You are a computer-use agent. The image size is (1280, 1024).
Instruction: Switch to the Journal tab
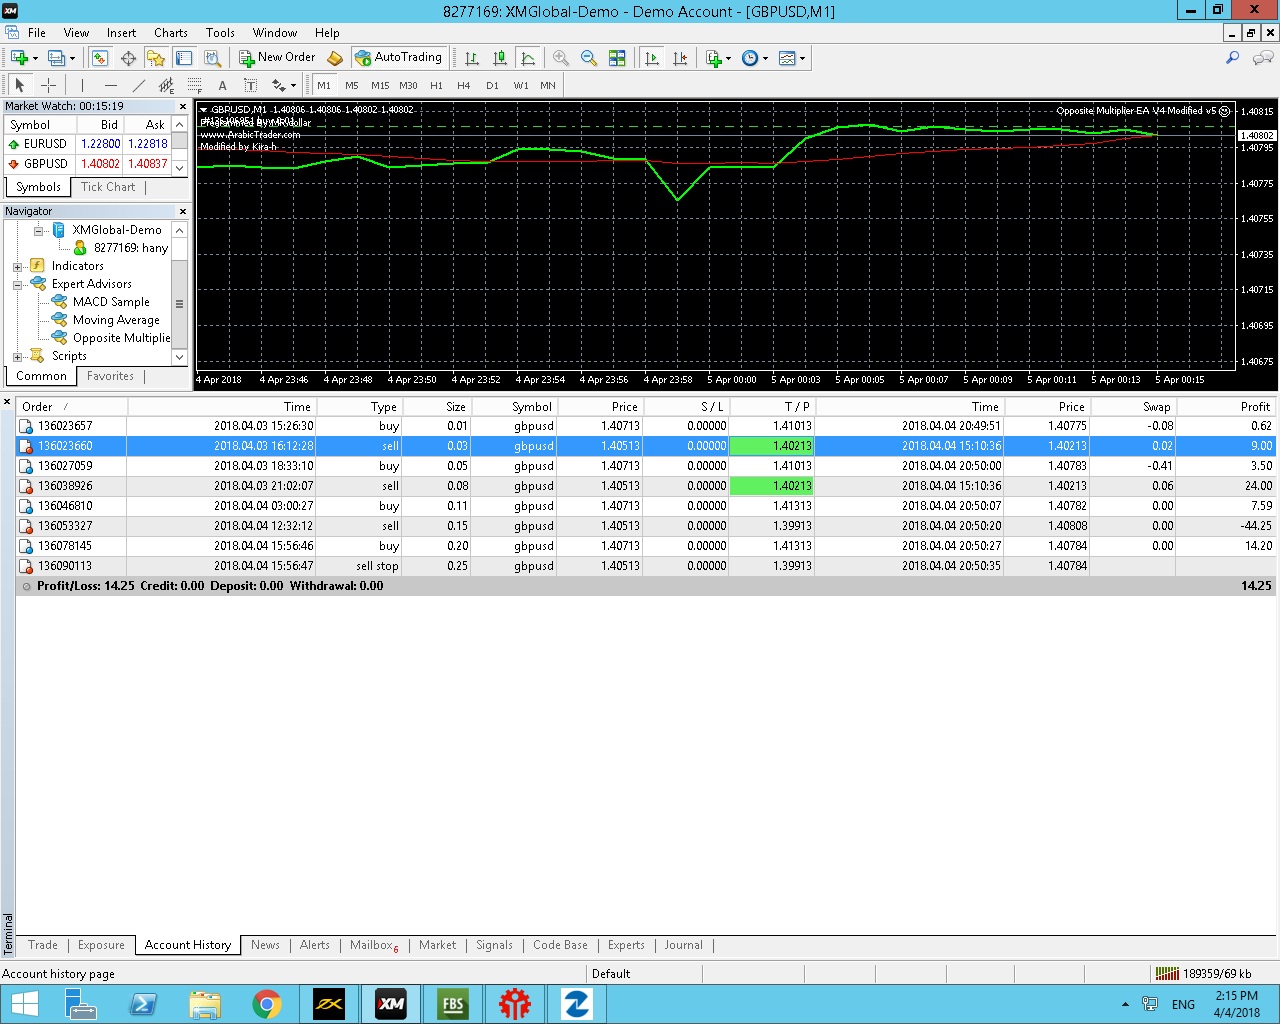pos(683,945)
